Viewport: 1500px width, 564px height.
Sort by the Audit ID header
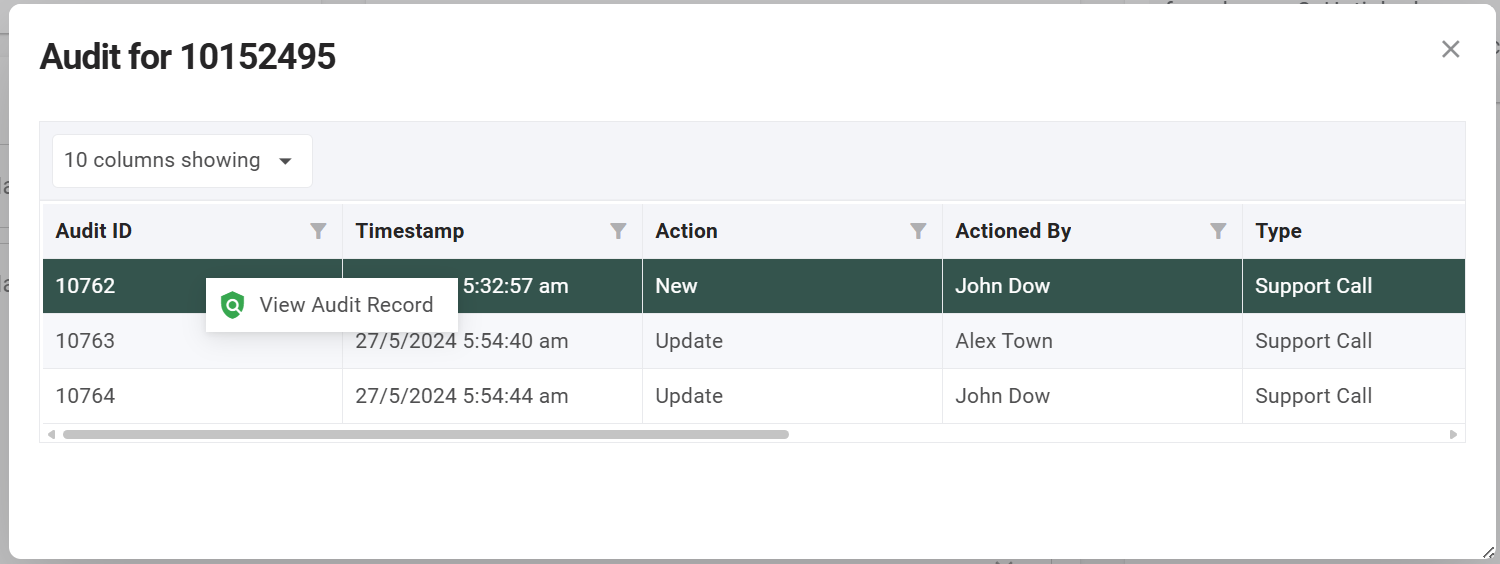pos(94,231)
